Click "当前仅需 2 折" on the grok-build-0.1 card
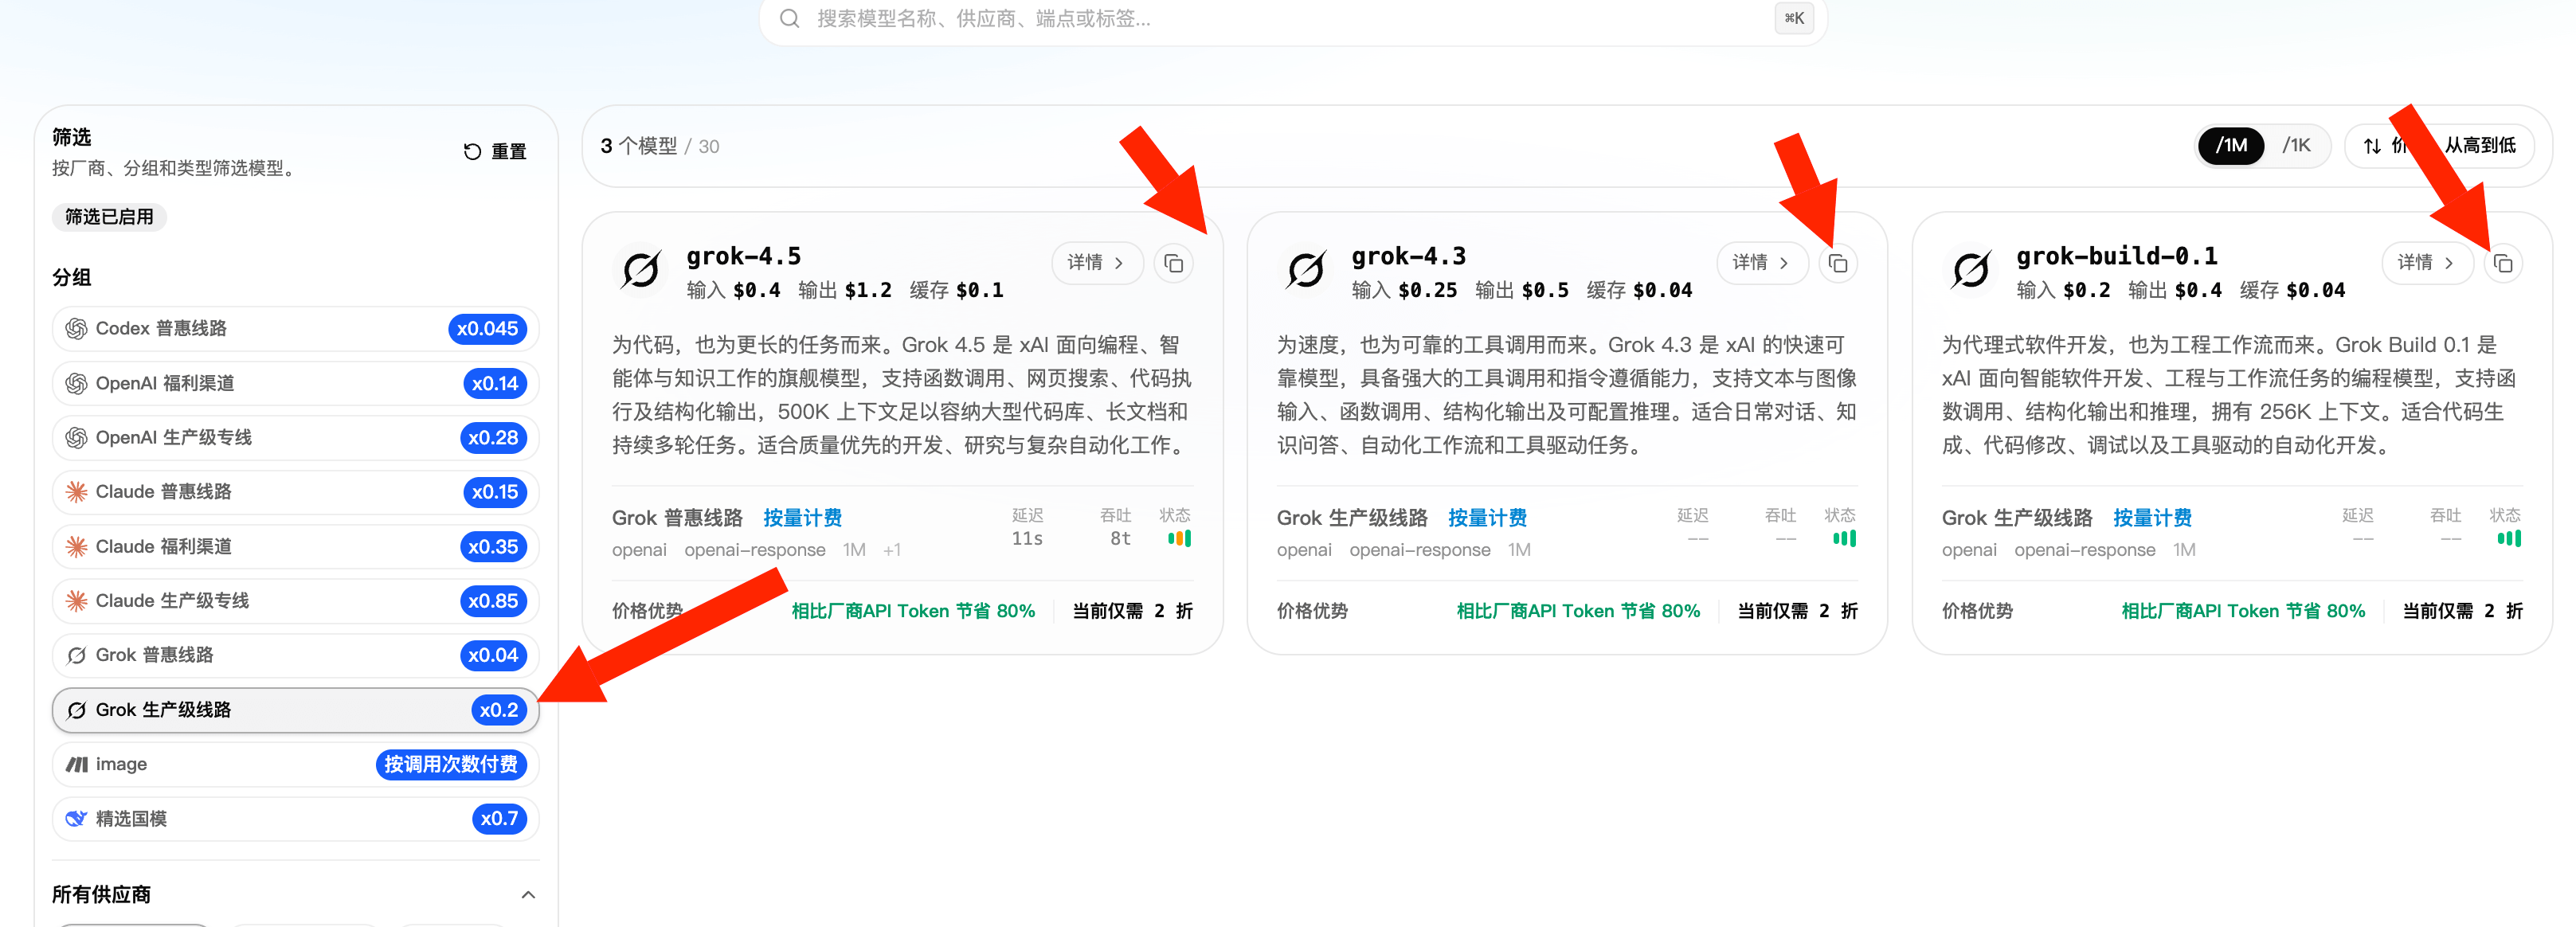2576x927 pixels. pyautogui.click(x=2462, y=612)
